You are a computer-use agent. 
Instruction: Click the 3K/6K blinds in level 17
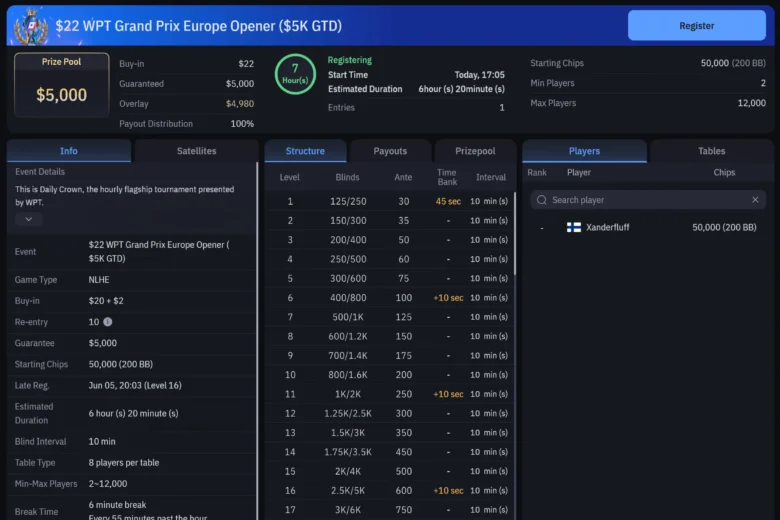point(348,510)
